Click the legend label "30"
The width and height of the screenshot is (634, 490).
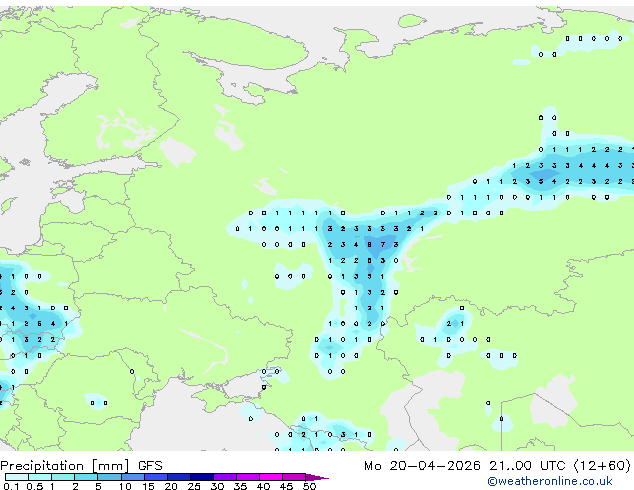217,486
